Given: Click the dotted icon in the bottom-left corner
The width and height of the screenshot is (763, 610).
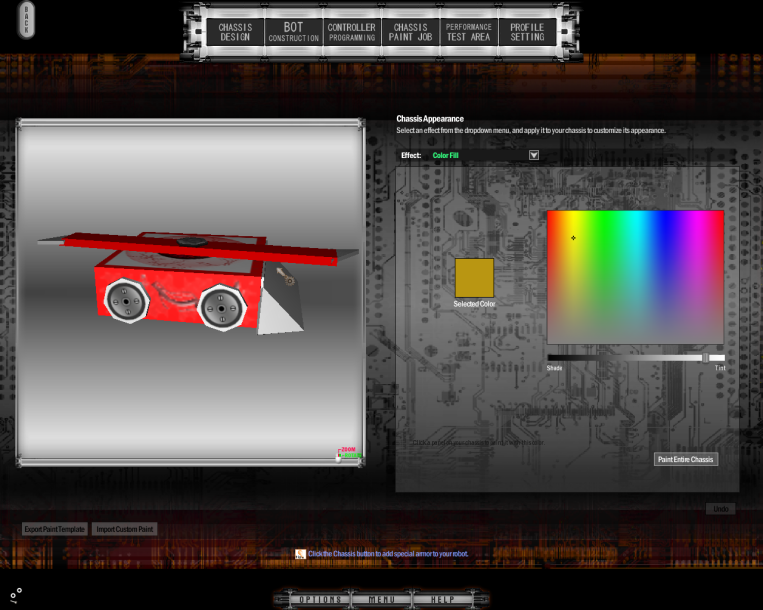Looking at the screenshot, I should [x=16, y=595].
